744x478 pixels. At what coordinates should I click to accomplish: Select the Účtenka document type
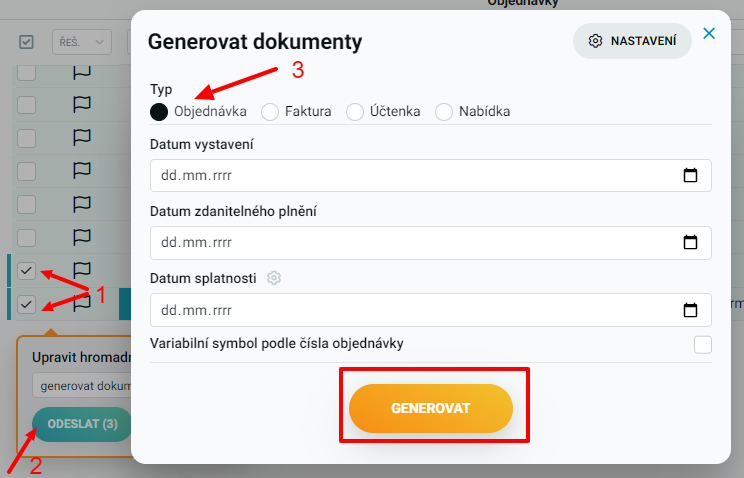tap(355, 112)
